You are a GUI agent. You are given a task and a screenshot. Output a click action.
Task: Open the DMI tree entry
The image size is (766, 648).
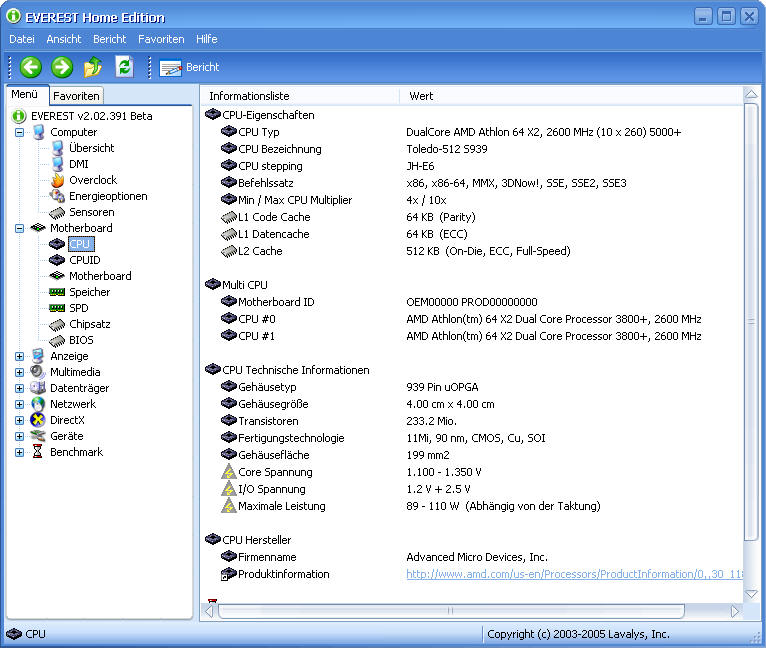click(79, 164)
